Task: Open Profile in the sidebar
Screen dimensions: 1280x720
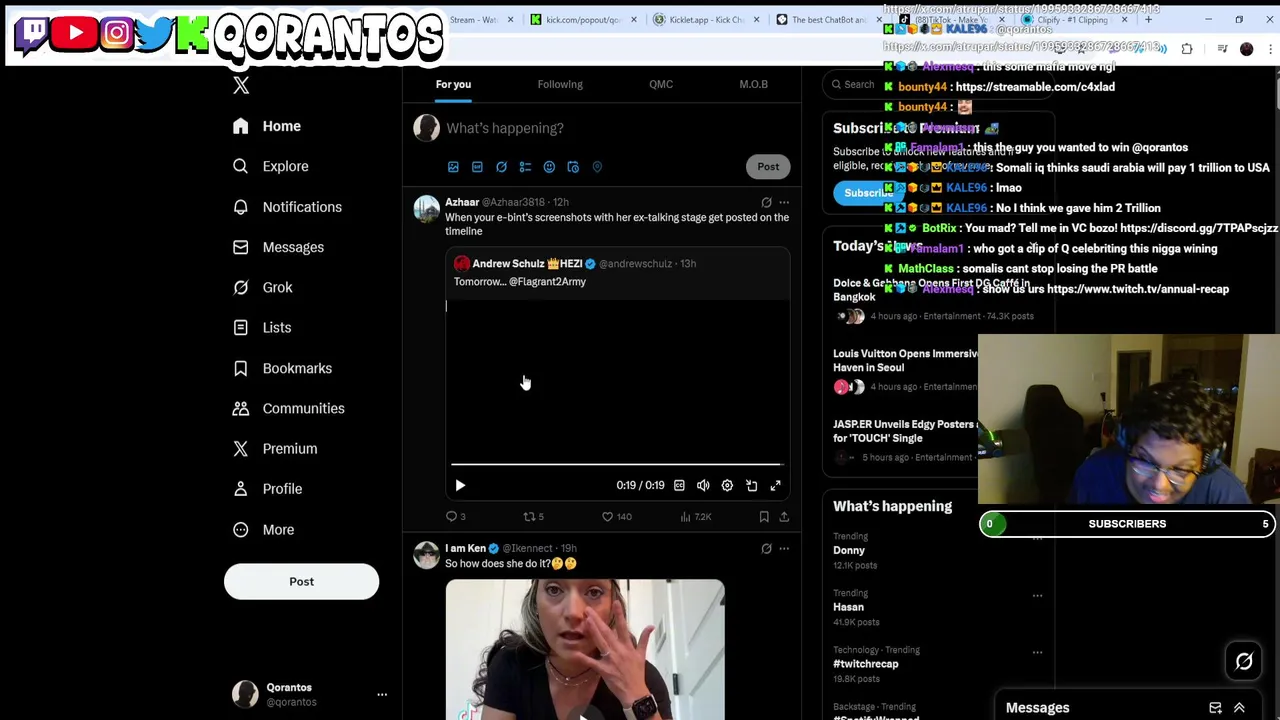Action: point(266,489)
